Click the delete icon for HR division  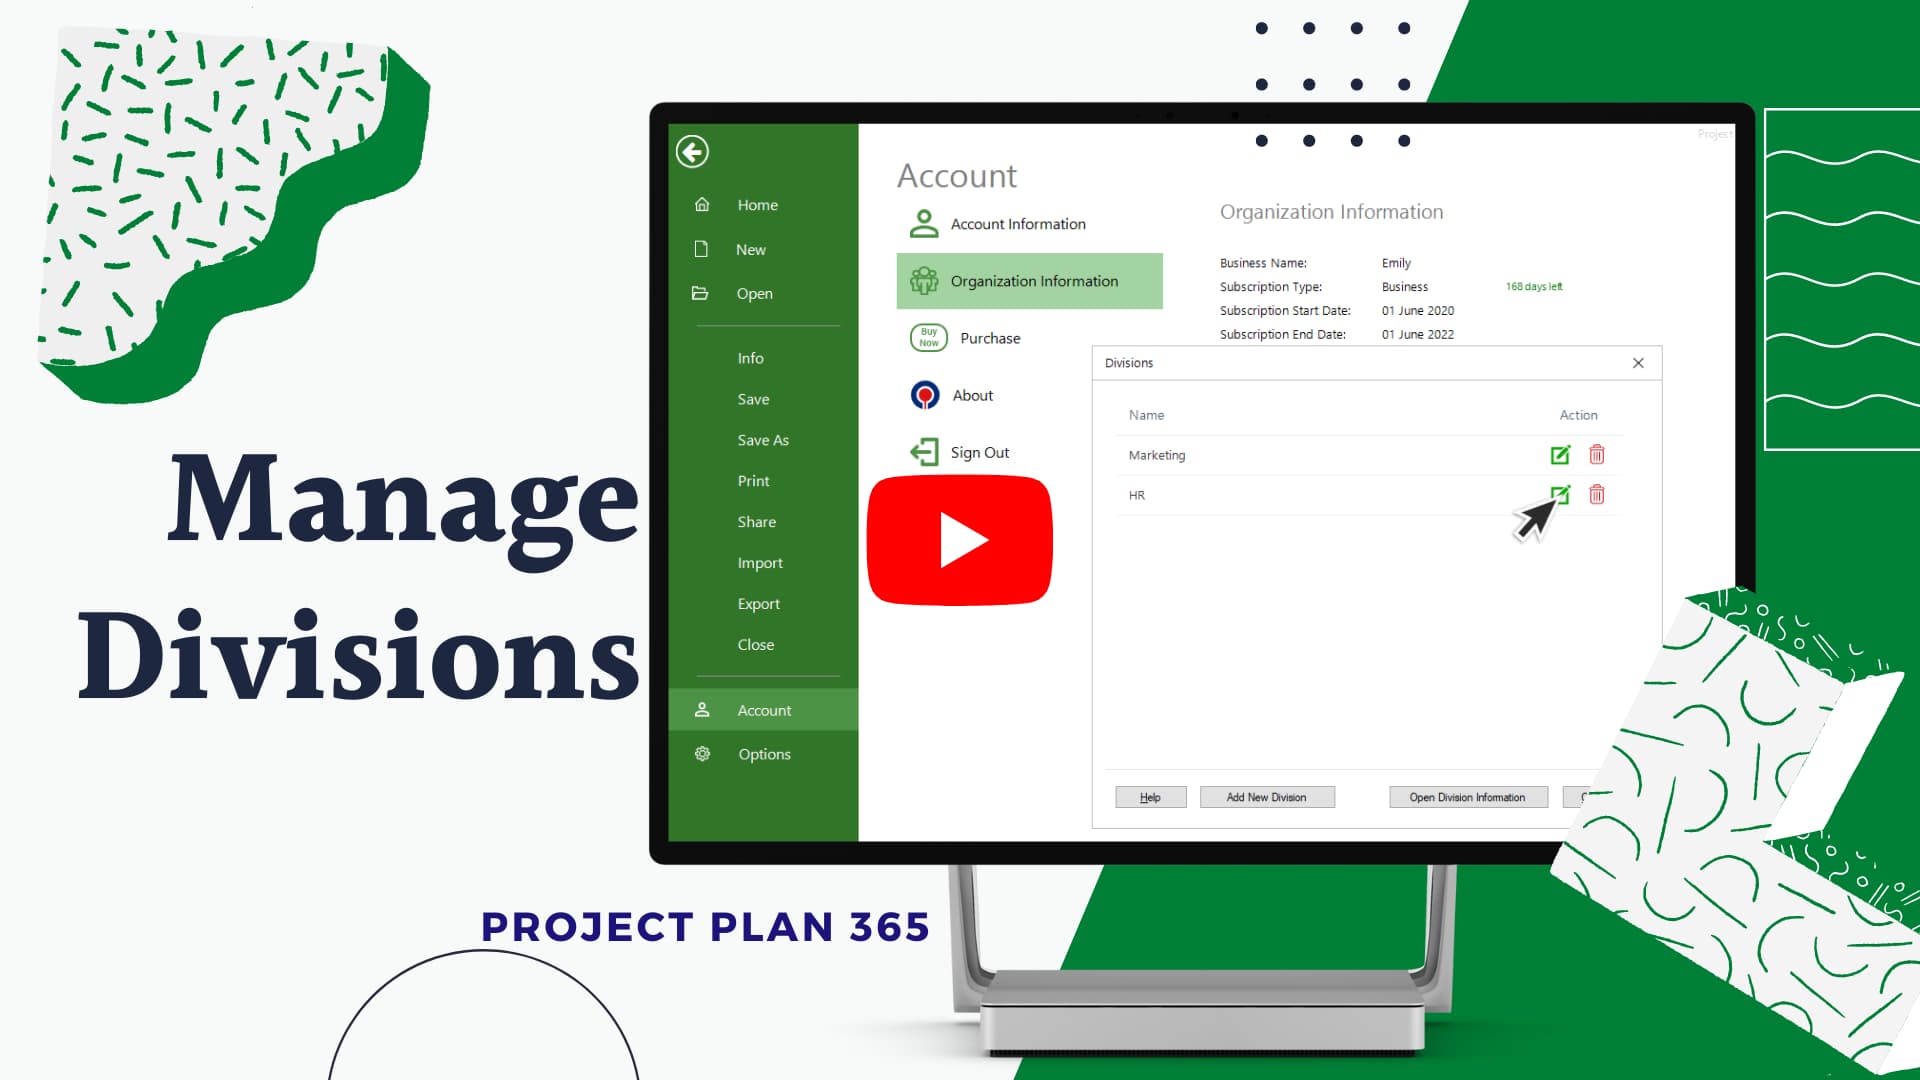[1597, 495]
